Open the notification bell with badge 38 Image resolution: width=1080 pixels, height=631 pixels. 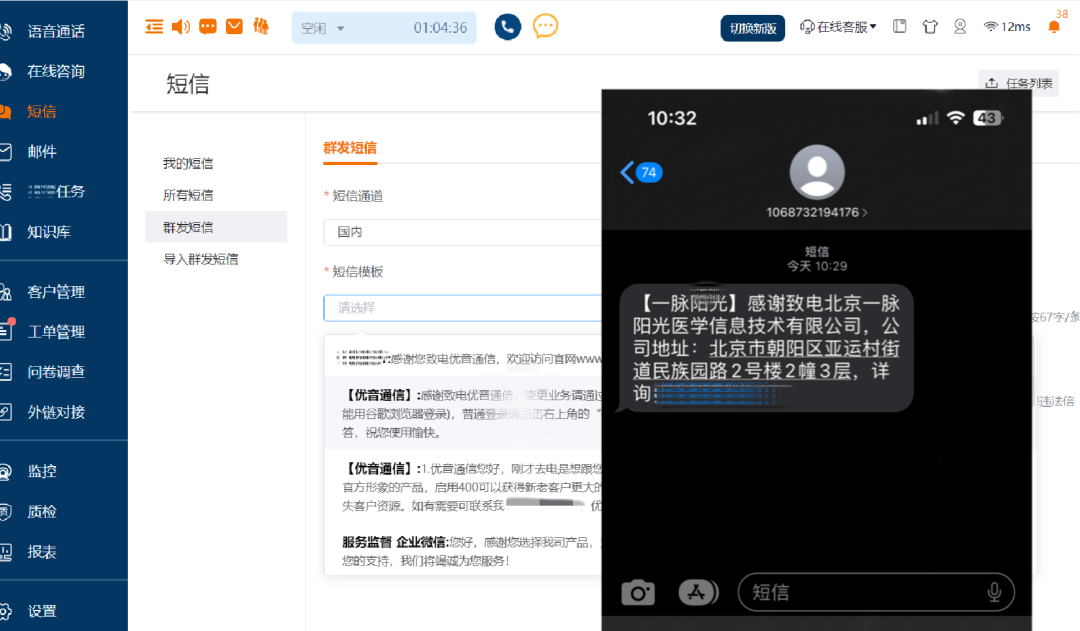(1054, 26)
